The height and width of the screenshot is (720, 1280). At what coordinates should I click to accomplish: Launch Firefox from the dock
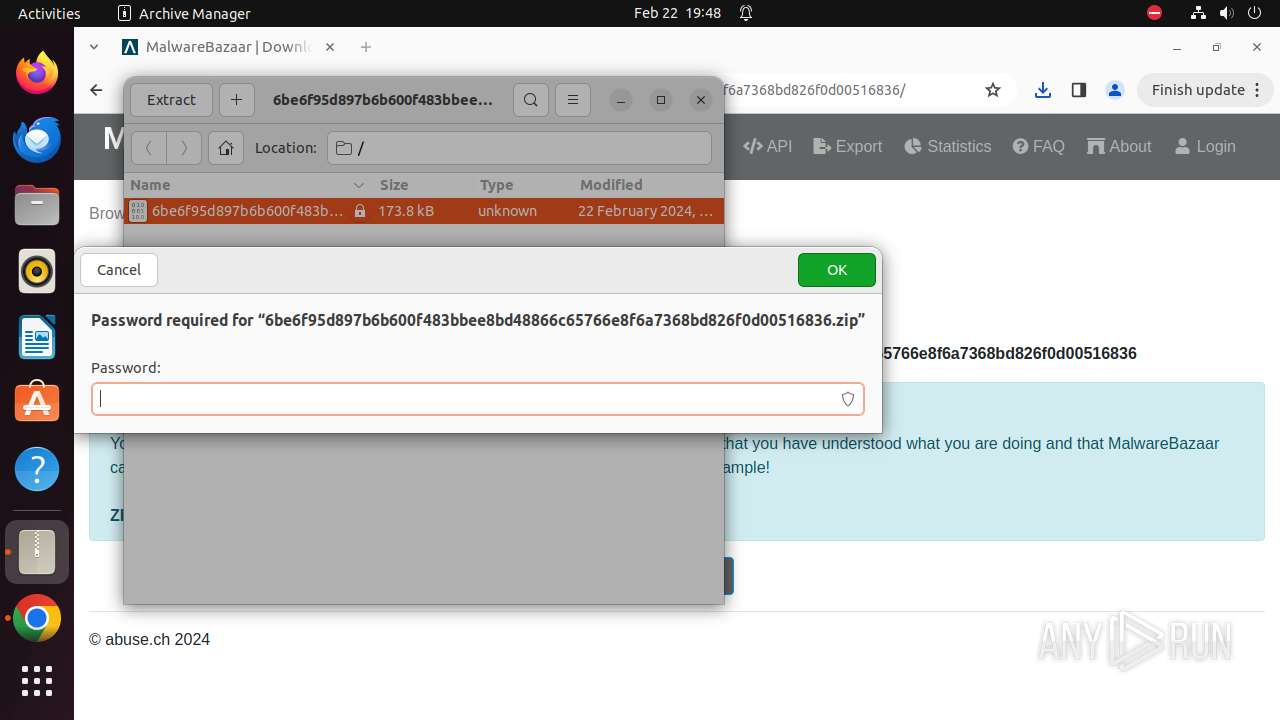point(37,73)
